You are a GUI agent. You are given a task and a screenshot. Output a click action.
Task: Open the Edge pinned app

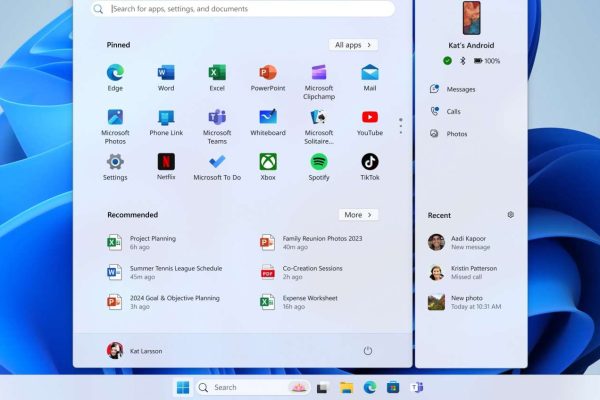[x=115, y=78]
